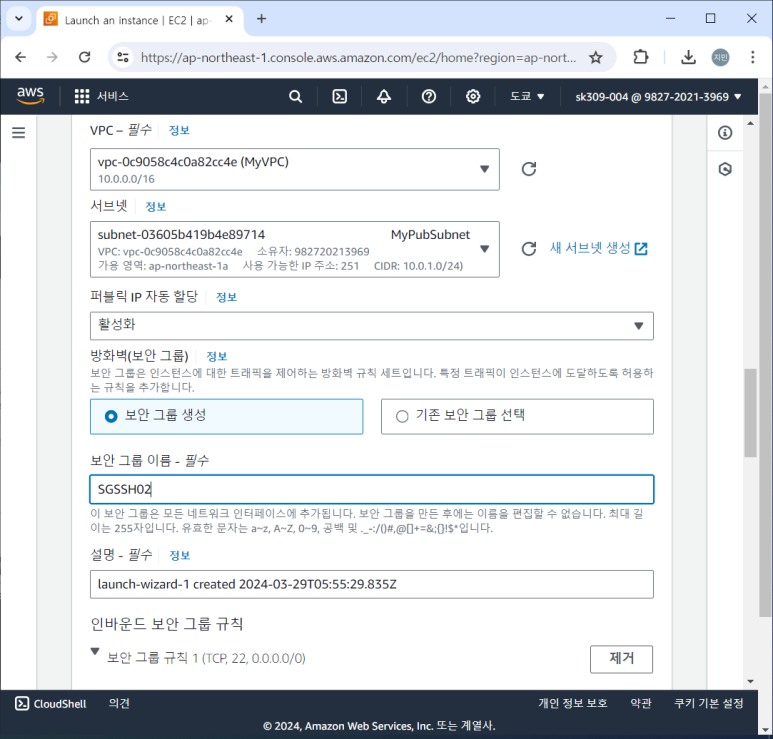The image size is (773, 739).
Task: Open Chrome three-dot menu
Action: (x=752, y=57)
